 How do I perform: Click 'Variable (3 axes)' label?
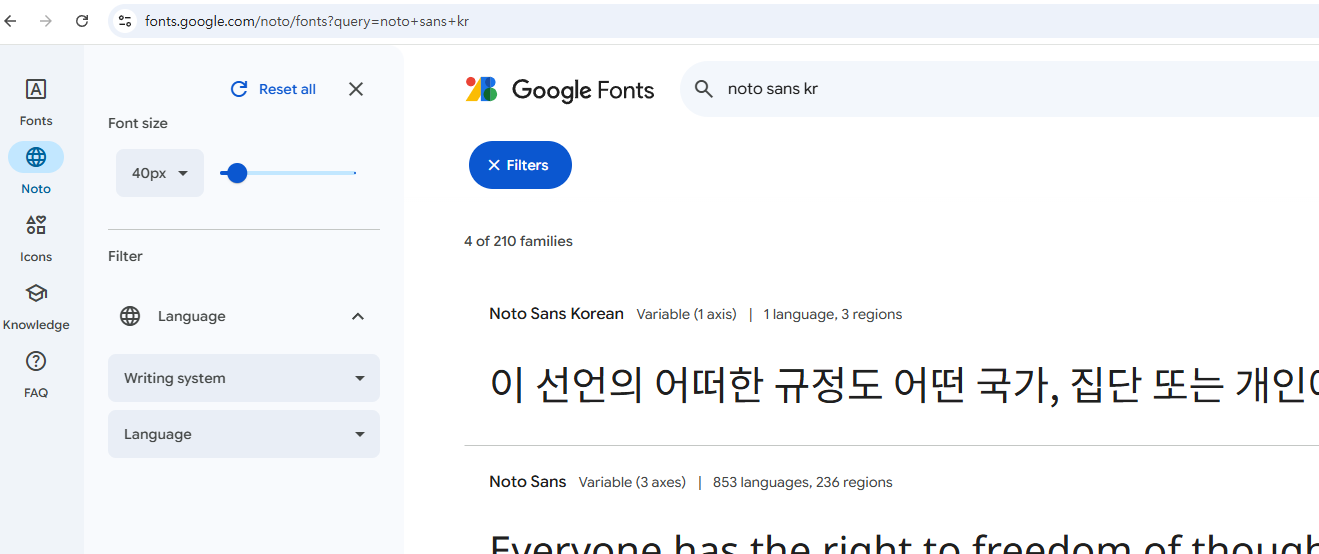click(632, 482)
